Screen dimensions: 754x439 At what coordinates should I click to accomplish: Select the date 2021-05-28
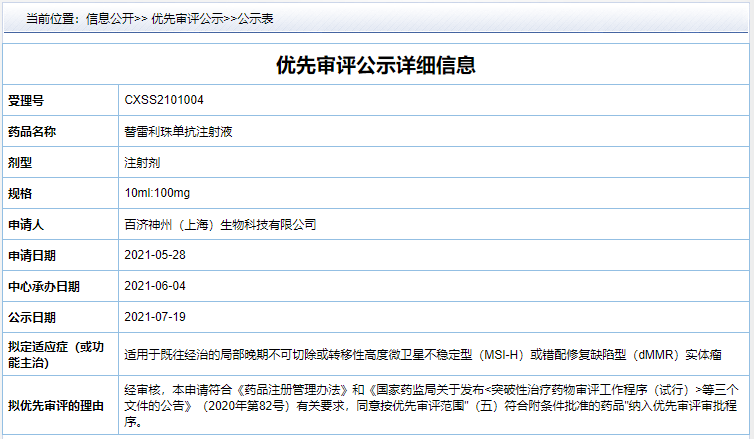point(155,255)
